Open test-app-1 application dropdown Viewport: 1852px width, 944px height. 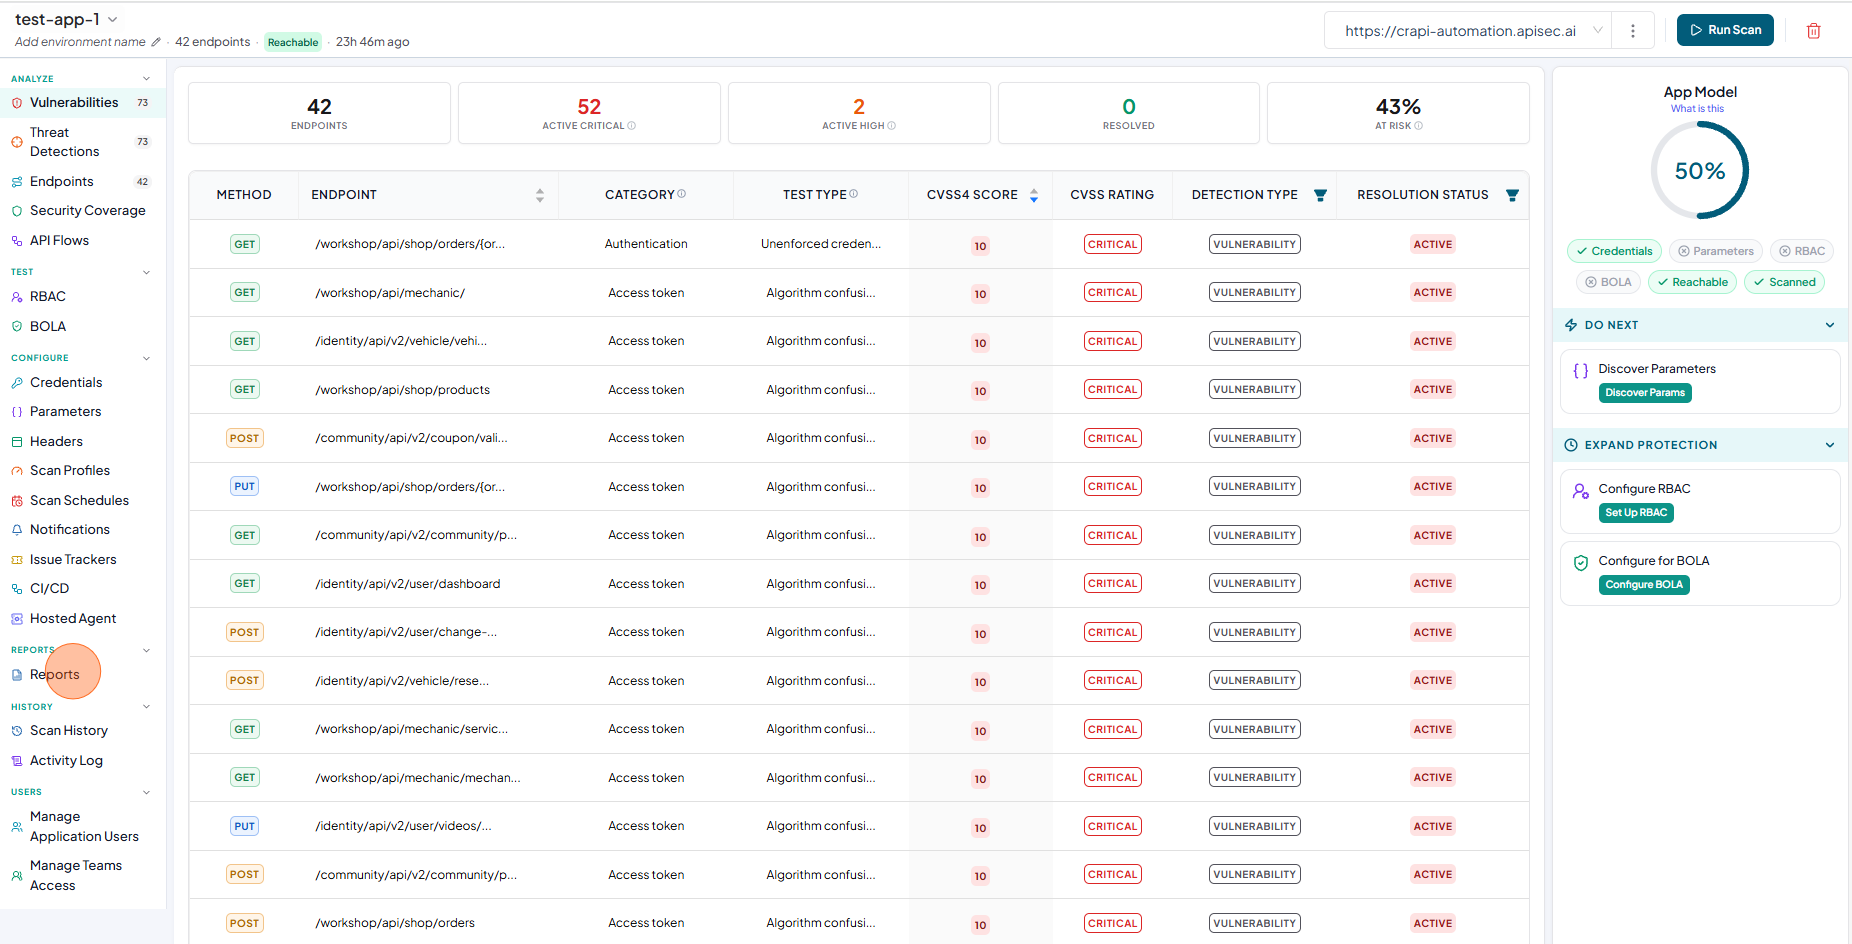coord(66,19)
